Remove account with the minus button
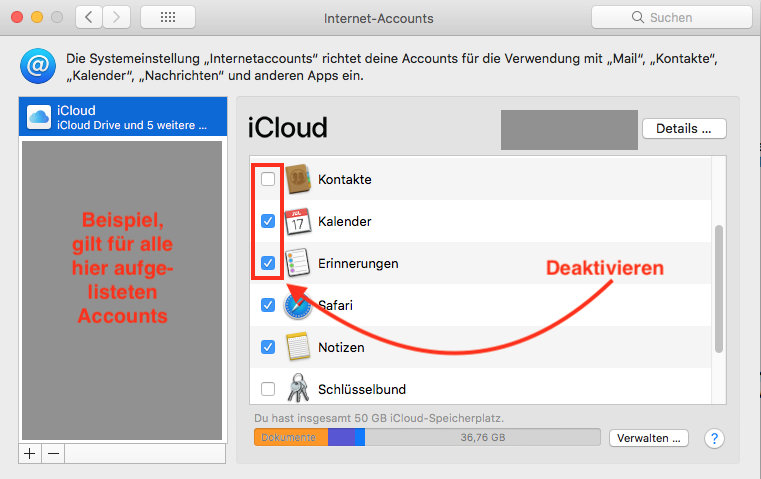 (53, 454)
